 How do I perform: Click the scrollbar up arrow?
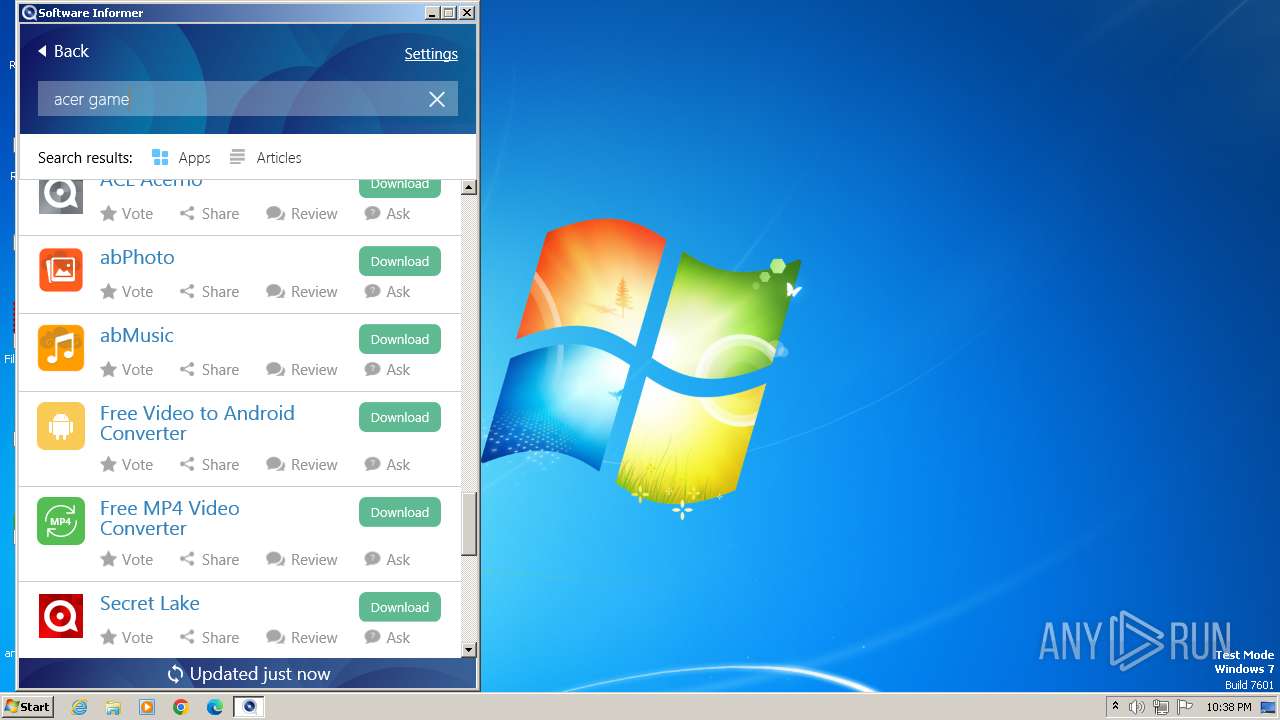(469, 188)
